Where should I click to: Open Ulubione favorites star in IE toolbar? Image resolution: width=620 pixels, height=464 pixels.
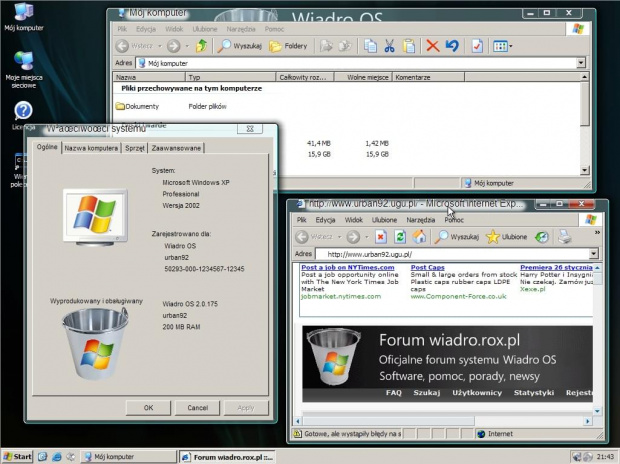[507, 237]
